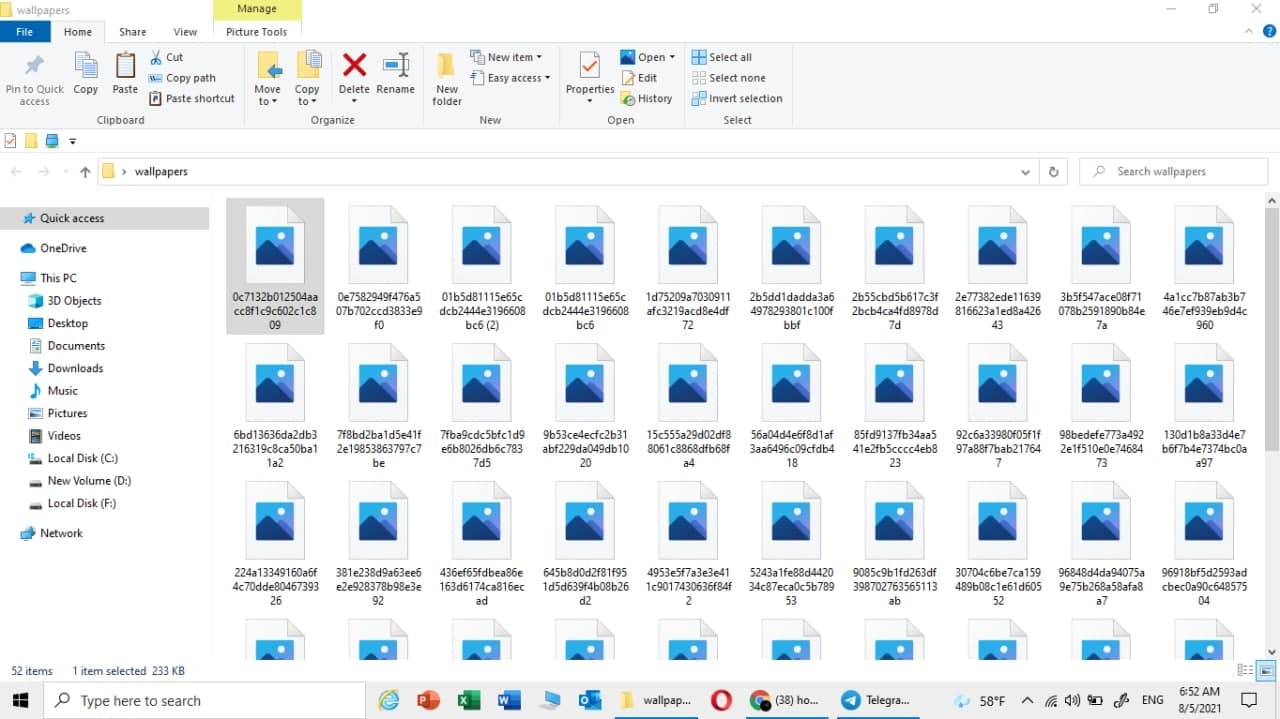1280x719 pixels.
Task: Open address bar history dropdown arrow
Action: point(1025,172)
